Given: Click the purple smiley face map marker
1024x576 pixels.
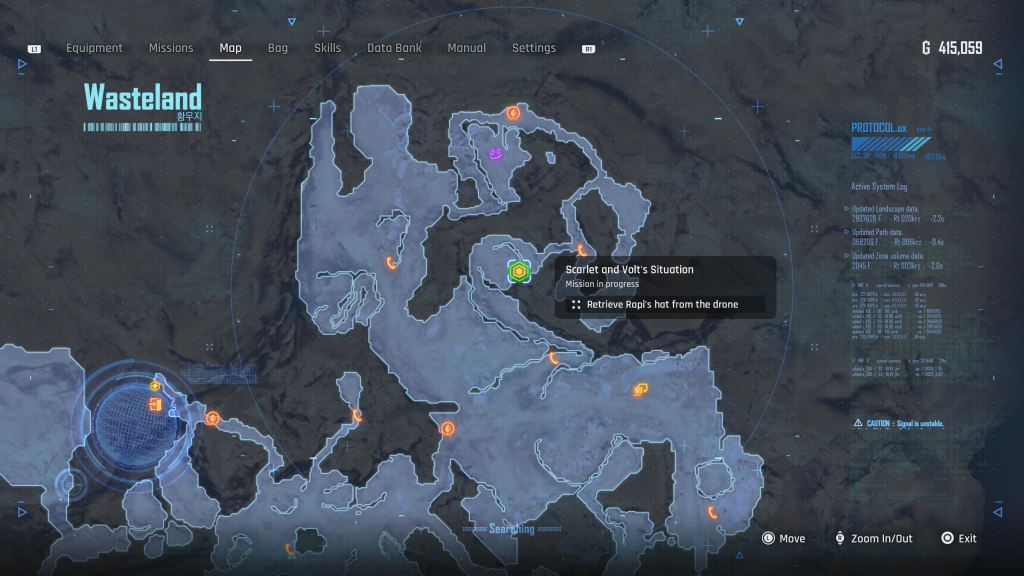Looking at the screenshot, I should coord(495,153).
